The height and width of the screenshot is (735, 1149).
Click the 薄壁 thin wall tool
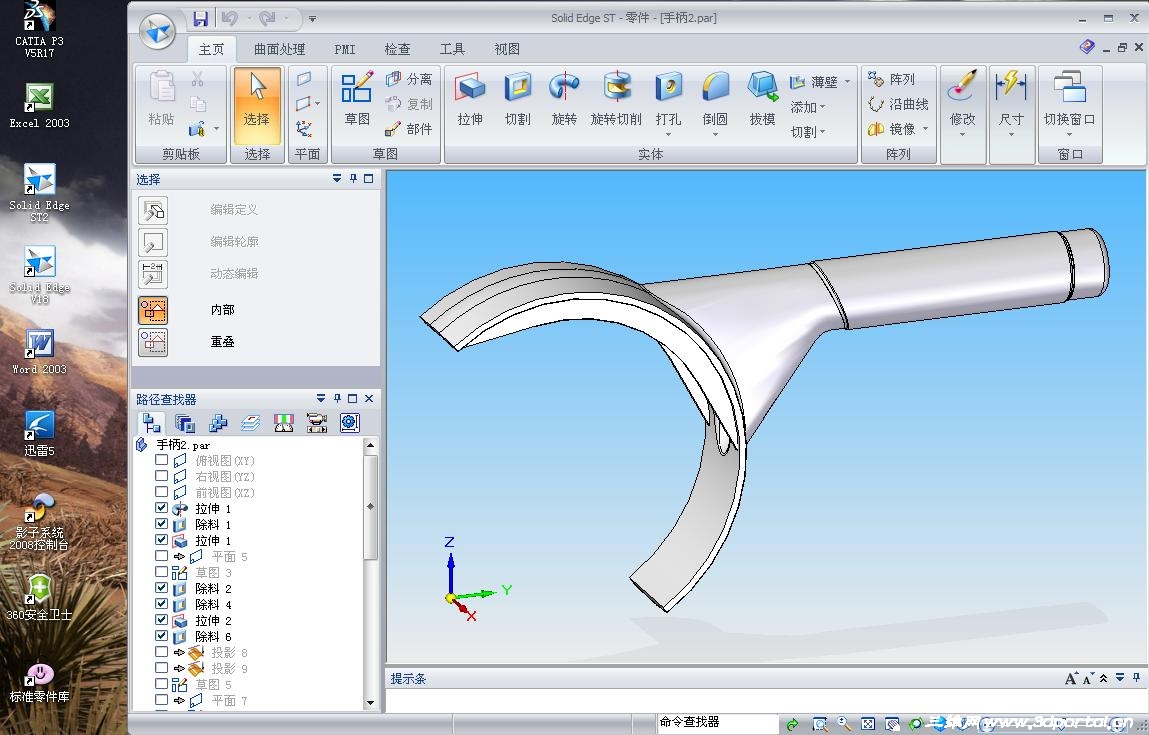click(814, 82)
